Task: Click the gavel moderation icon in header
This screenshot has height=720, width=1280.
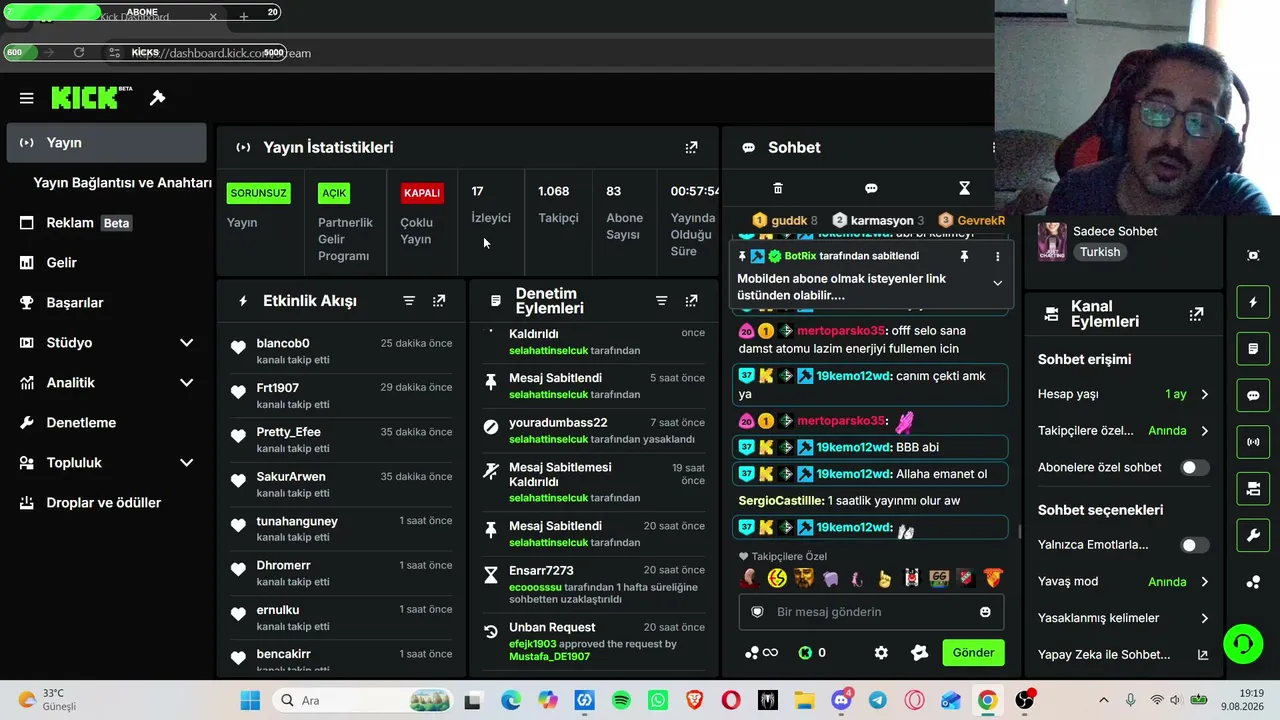Action: (157, 98)
